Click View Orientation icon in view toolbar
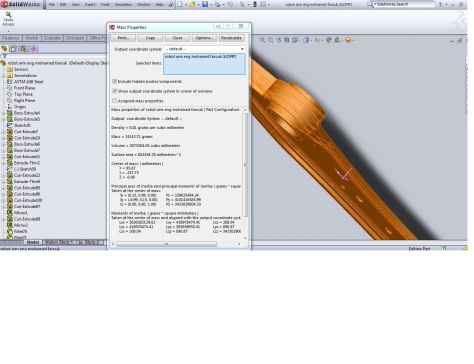Viewport: 474px width, 364px height. click(294, 40)
